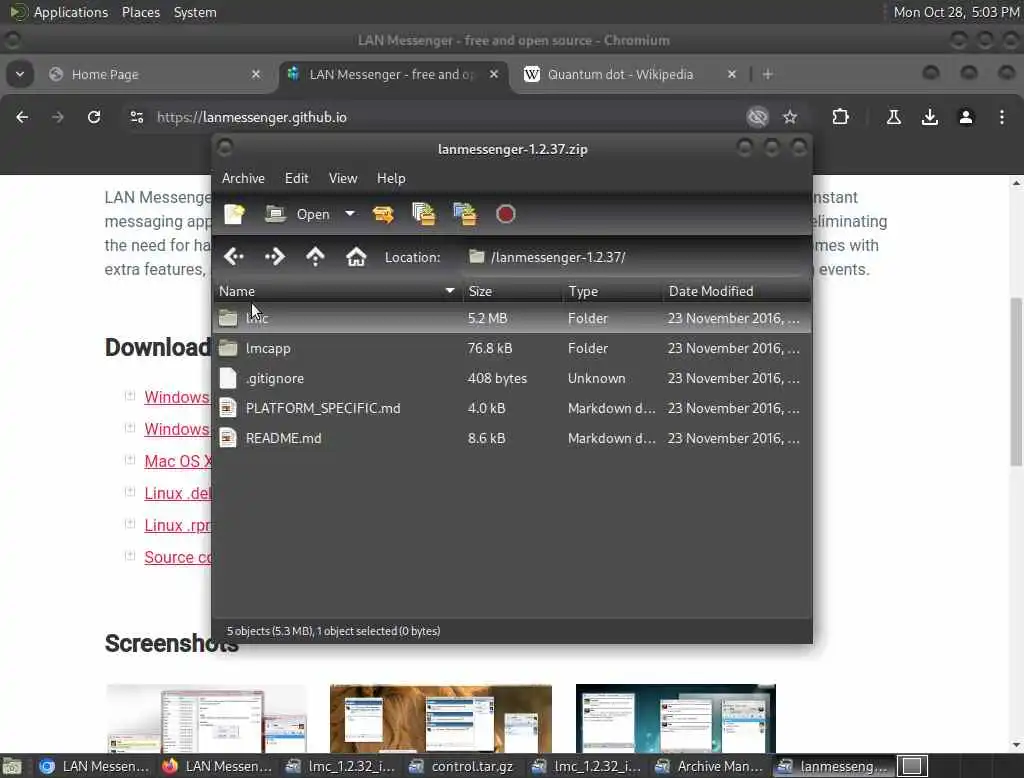1024x778 pixels.
Task: Open the Chromium extensions puzzle icon
Action: (x=840, y=117)
